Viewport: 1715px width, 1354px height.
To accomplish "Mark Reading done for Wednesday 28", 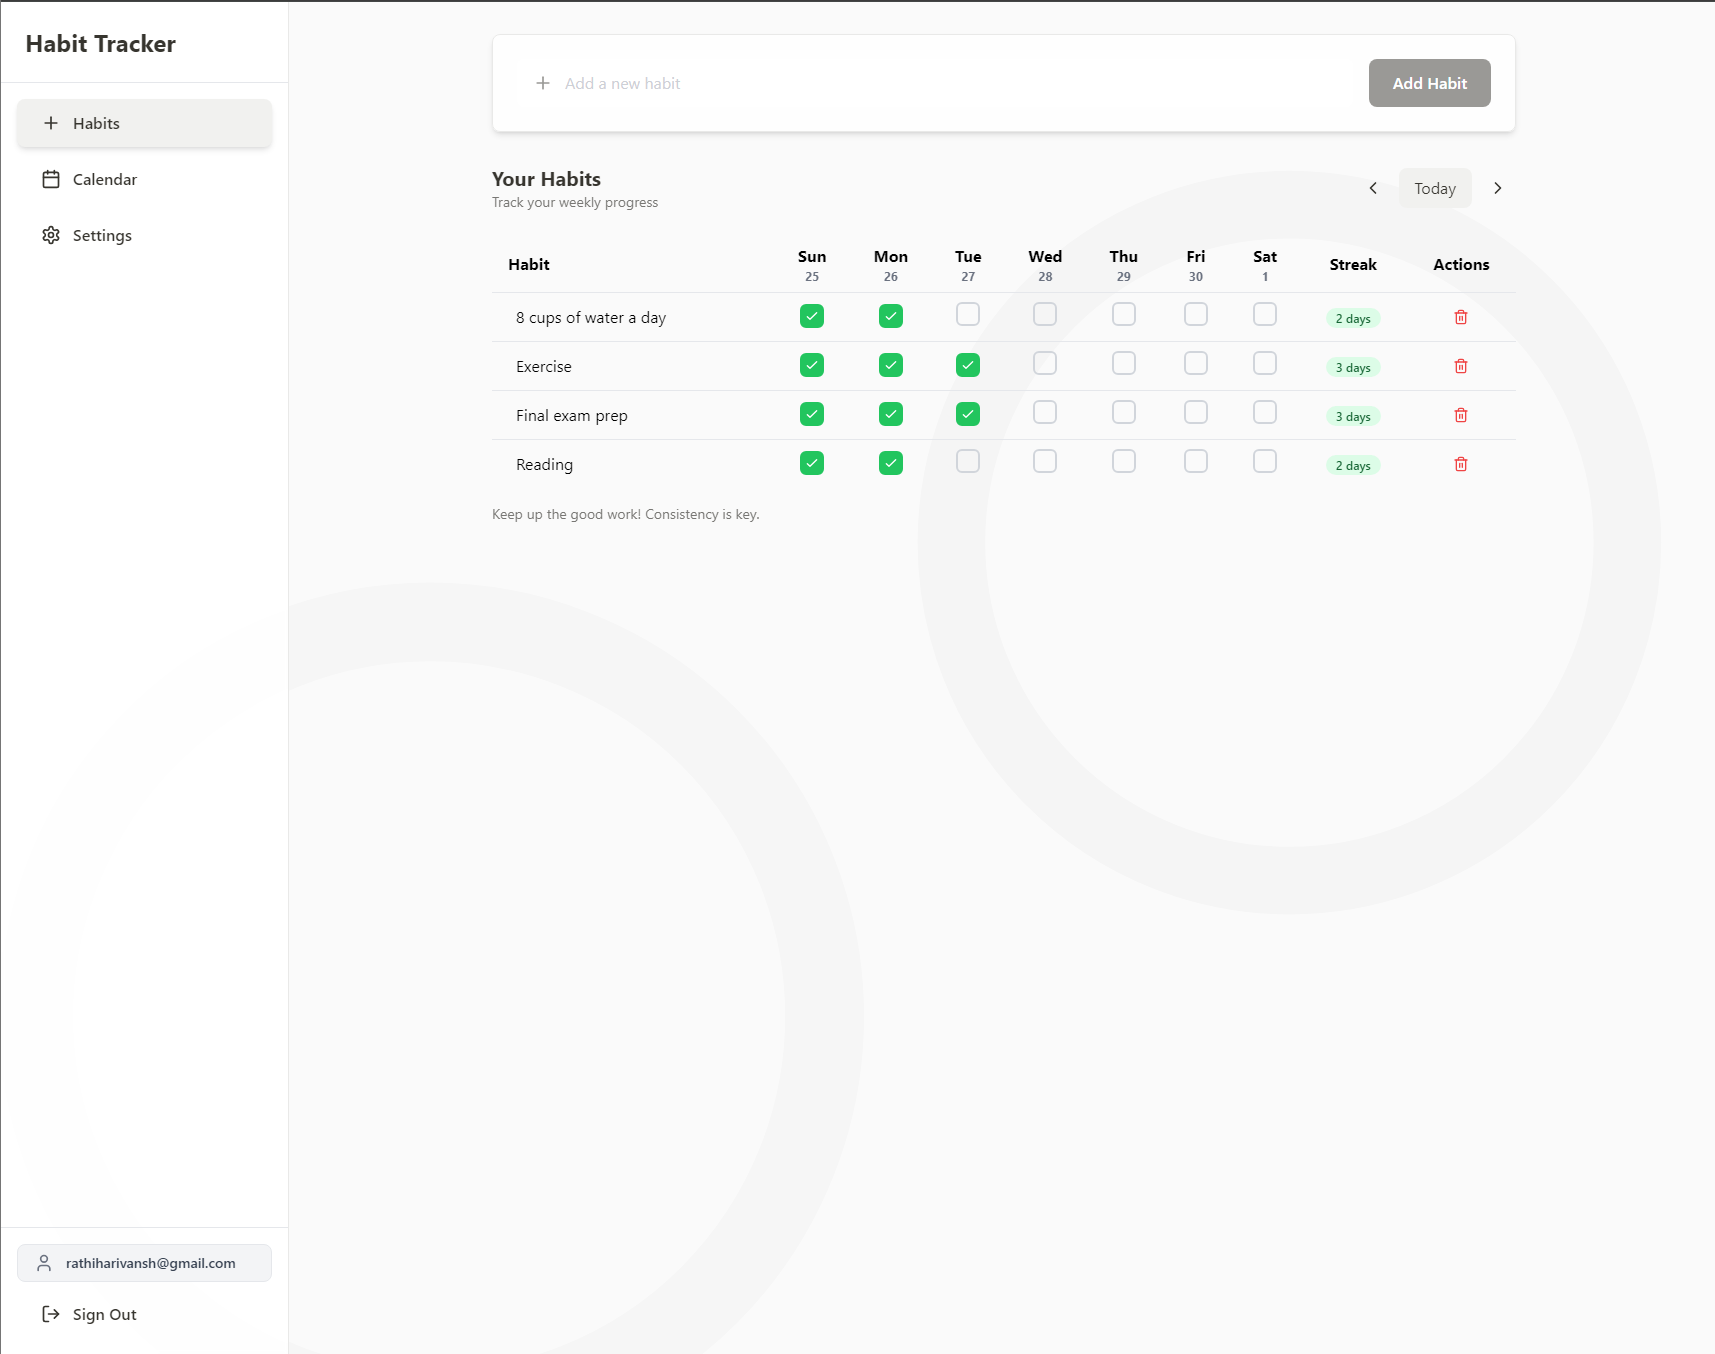I will (x=1044, y=461).
